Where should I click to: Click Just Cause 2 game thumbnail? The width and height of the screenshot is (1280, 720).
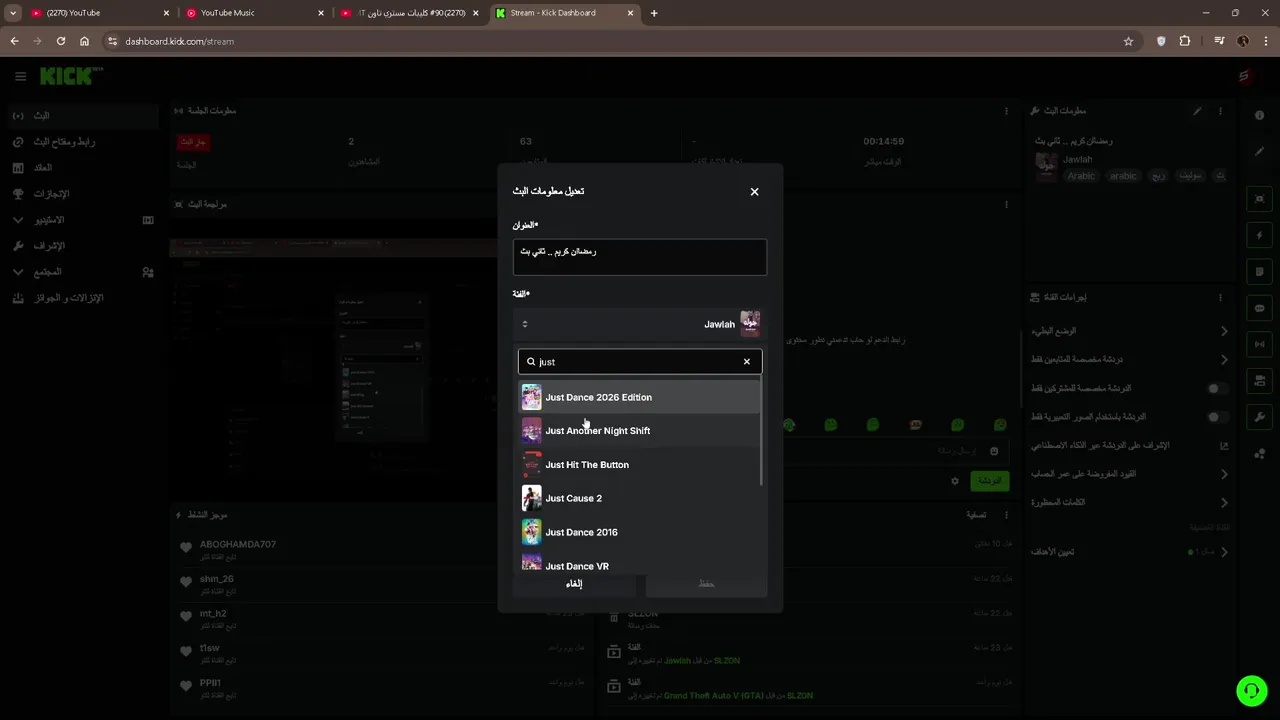[x=532, y=498]
